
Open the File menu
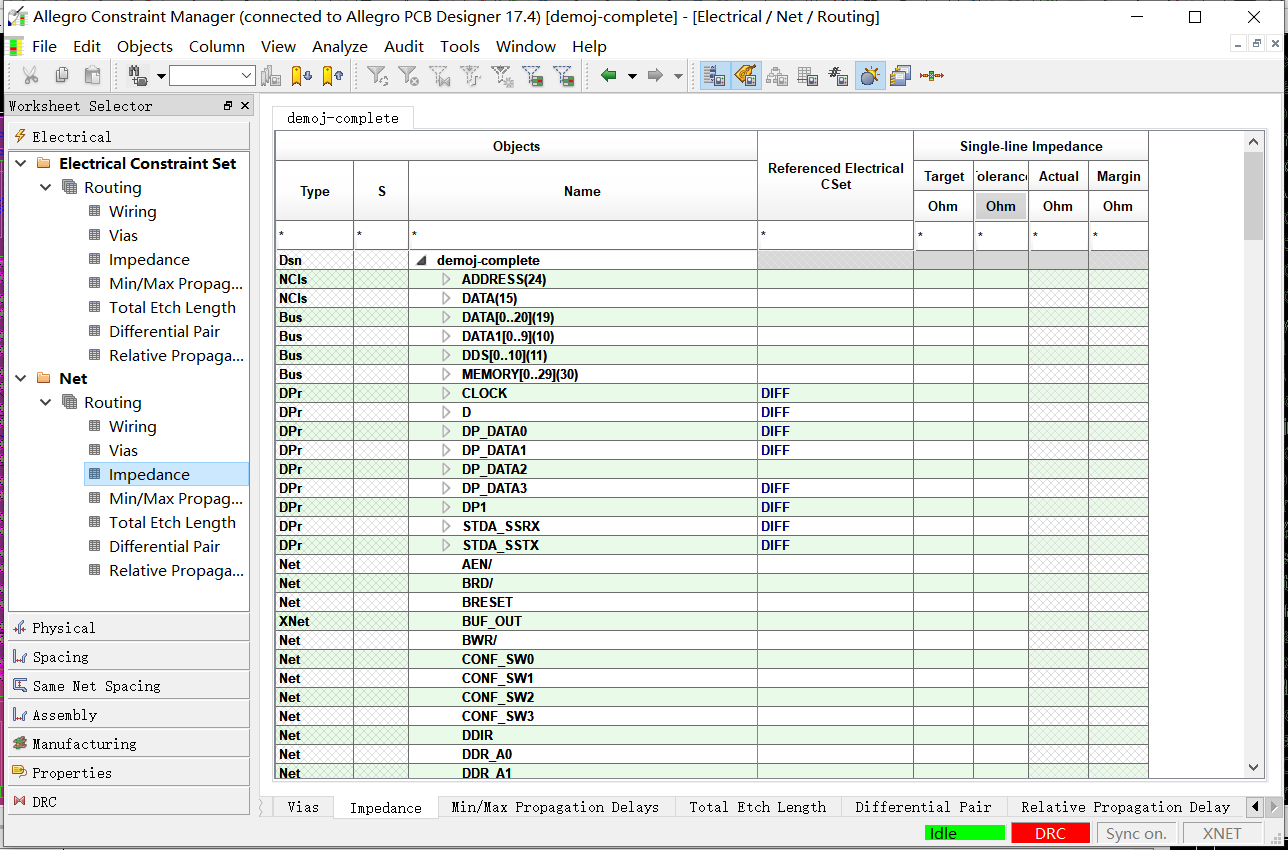(44, 46)
